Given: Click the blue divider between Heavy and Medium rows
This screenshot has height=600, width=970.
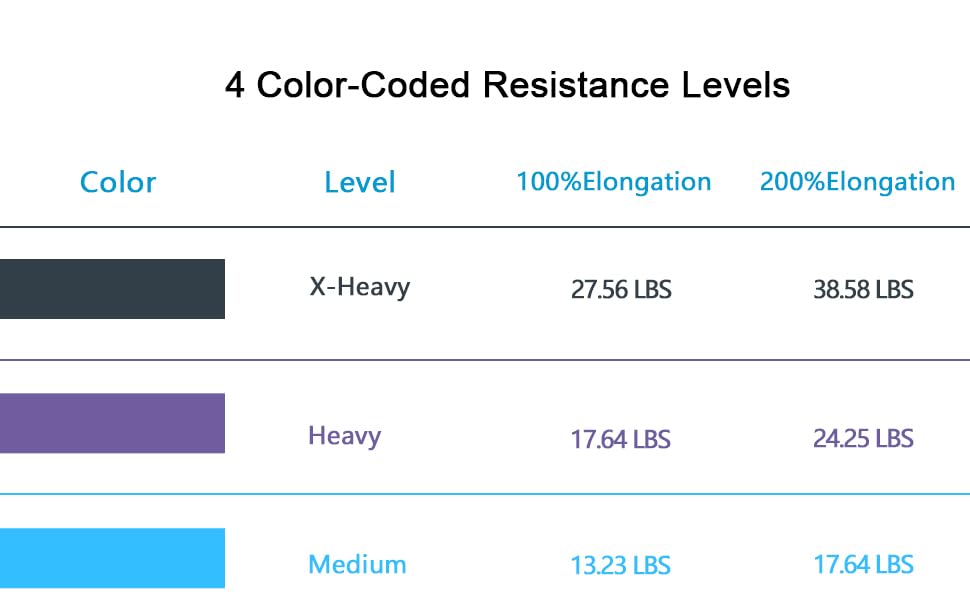Looking at the screenshot, I should 485,494.
